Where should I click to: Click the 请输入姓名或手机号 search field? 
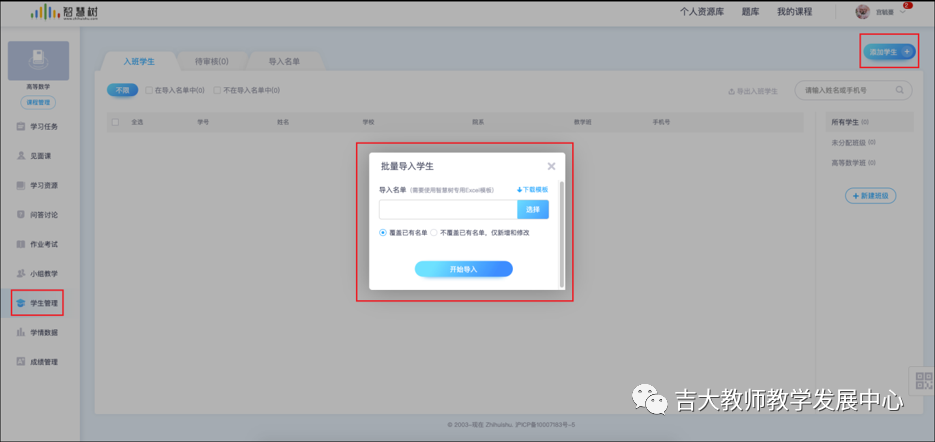847,91
